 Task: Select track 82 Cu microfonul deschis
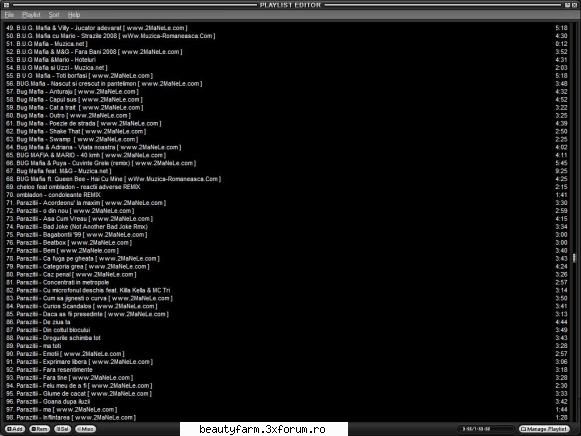coord(286,290)
